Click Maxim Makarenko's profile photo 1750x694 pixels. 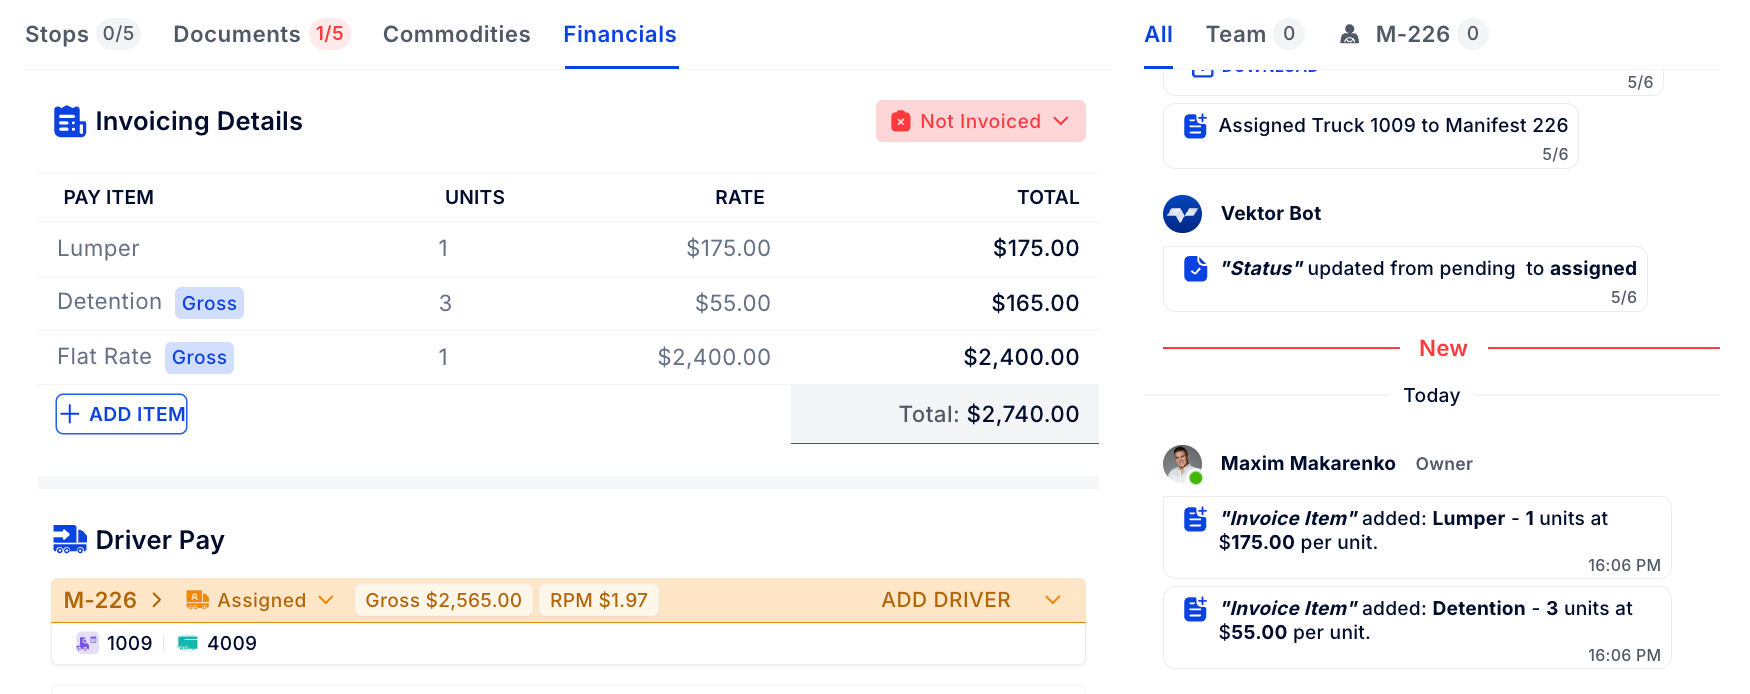(1182, 464)
